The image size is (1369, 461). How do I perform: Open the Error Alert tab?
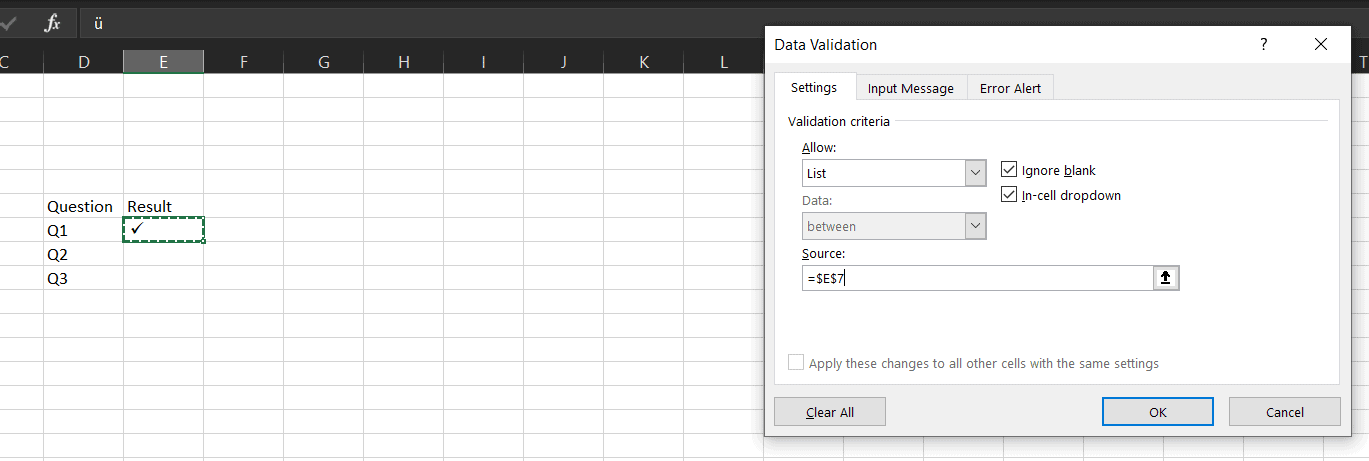click(x=1010, y=88)
